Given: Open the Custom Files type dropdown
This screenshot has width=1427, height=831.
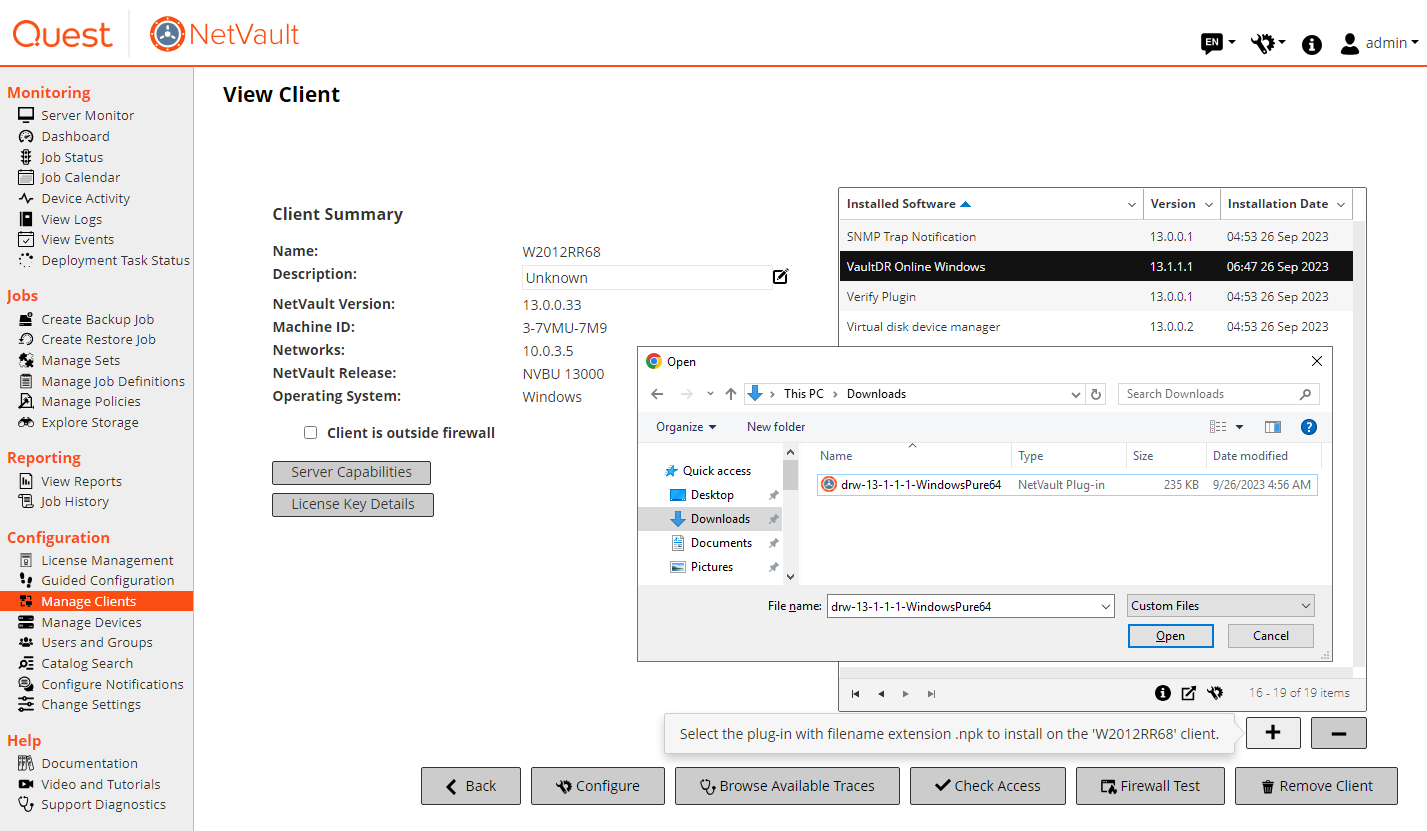Looking at the screenshot, I should [x=1220, y=606].
